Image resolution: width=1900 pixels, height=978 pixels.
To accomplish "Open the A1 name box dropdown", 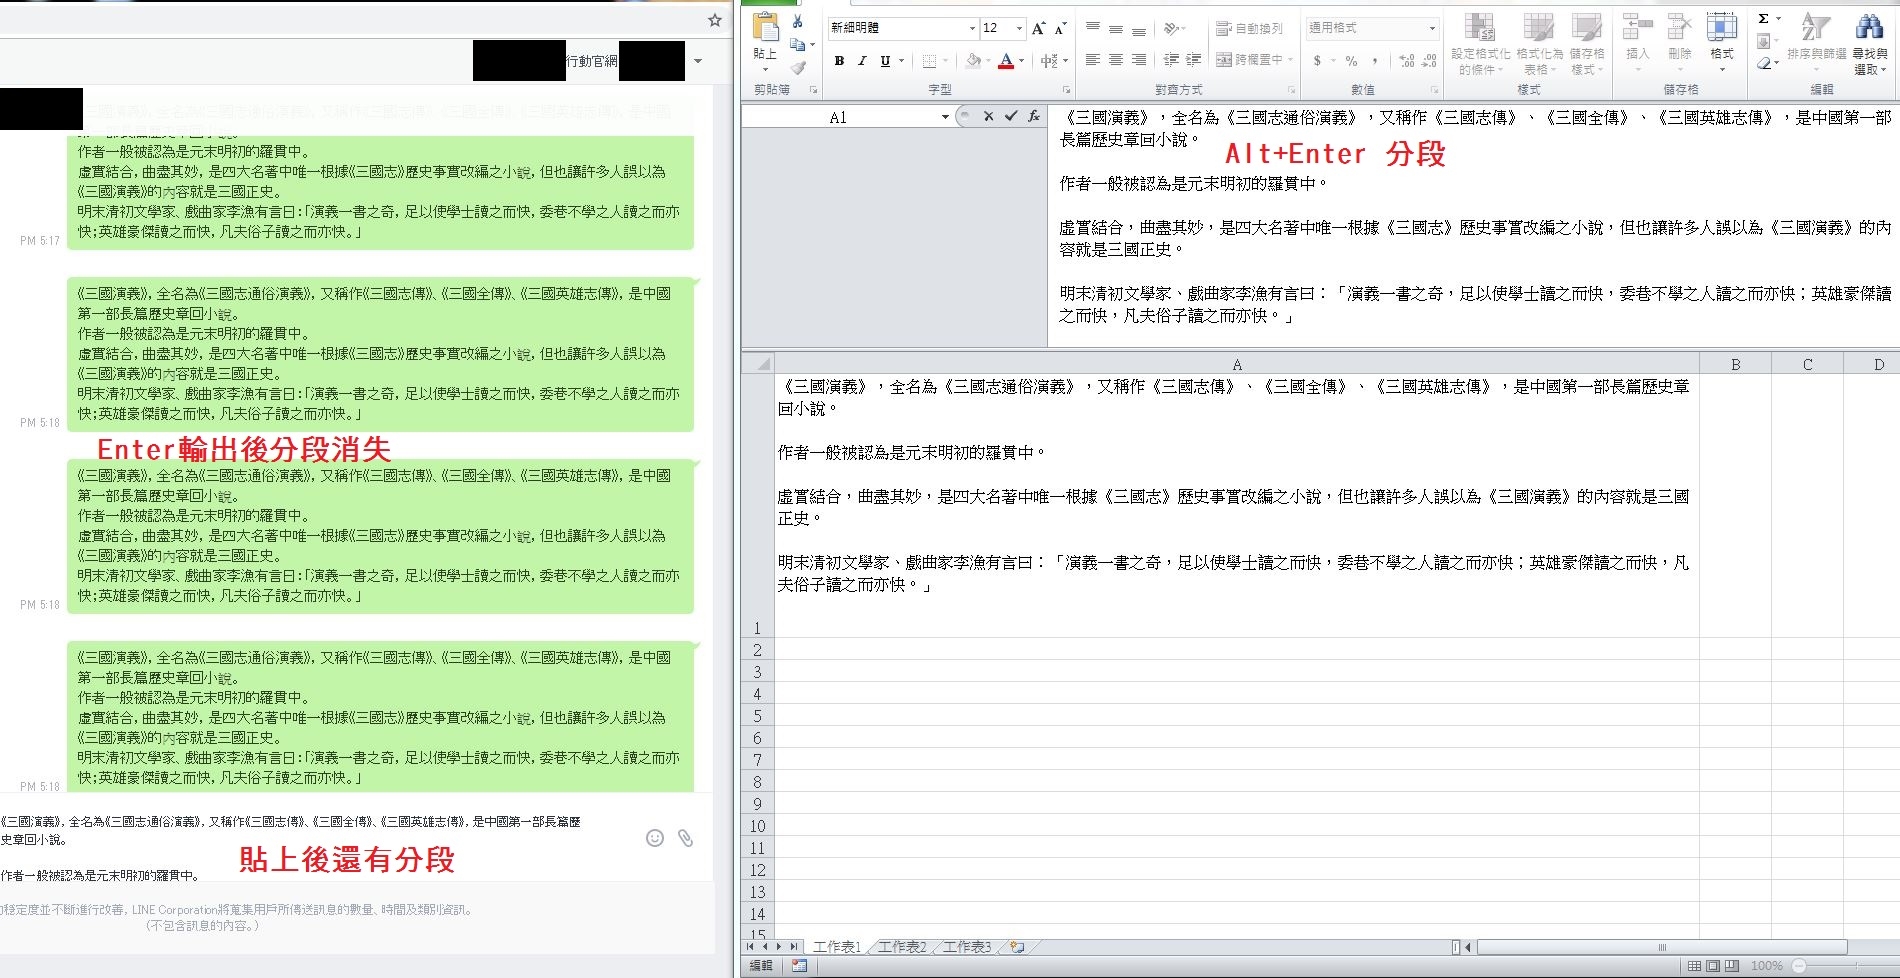I will (x=945, y=117).
